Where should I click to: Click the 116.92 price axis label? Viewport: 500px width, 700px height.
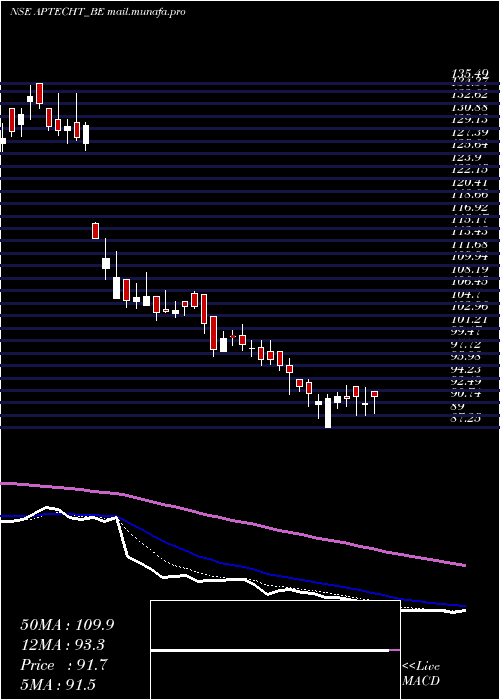pyautogui.click(x=469, y=208)
